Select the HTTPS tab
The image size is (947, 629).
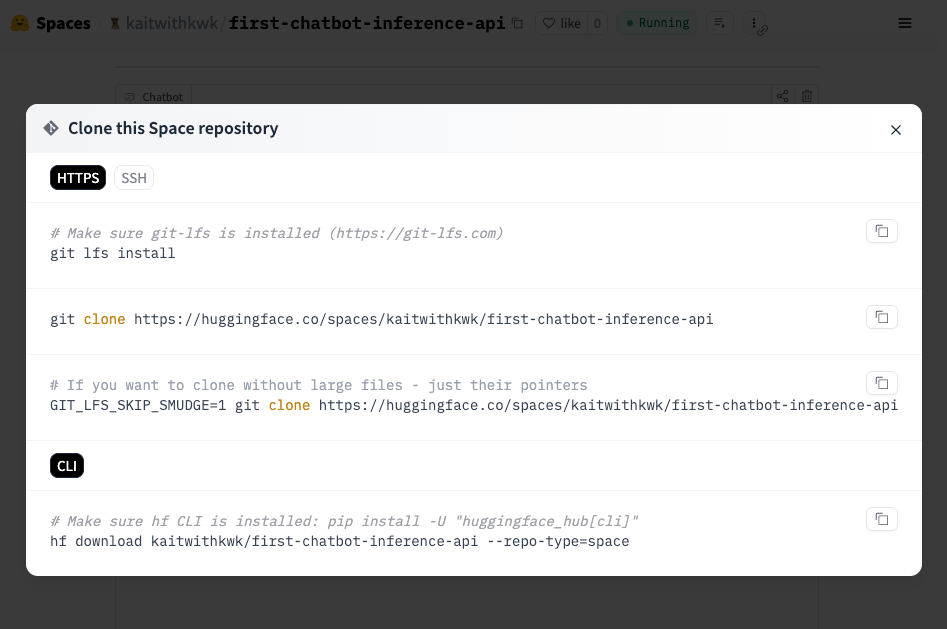[x=78, y=178]
